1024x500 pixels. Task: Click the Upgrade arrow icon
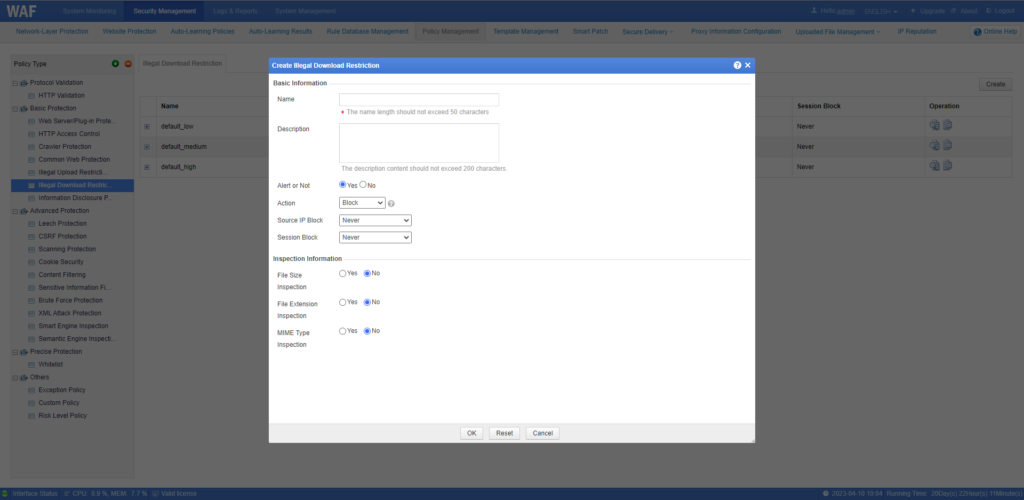click(x=913, y=10)
